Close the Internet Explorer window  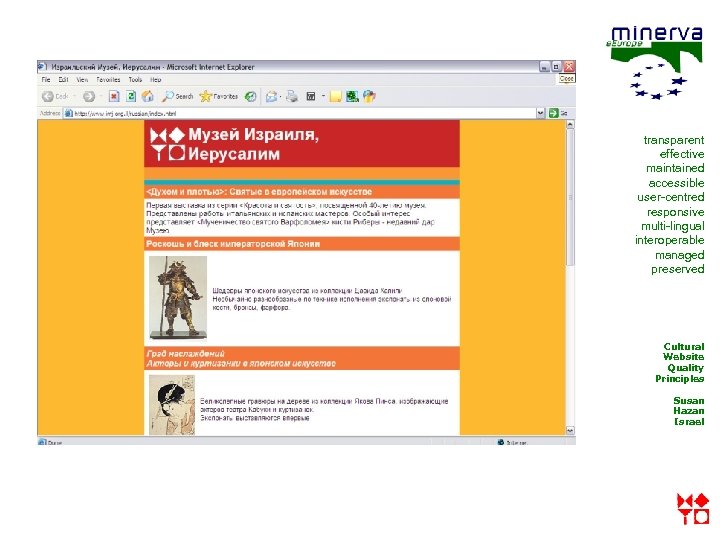(x=569, y=67)
